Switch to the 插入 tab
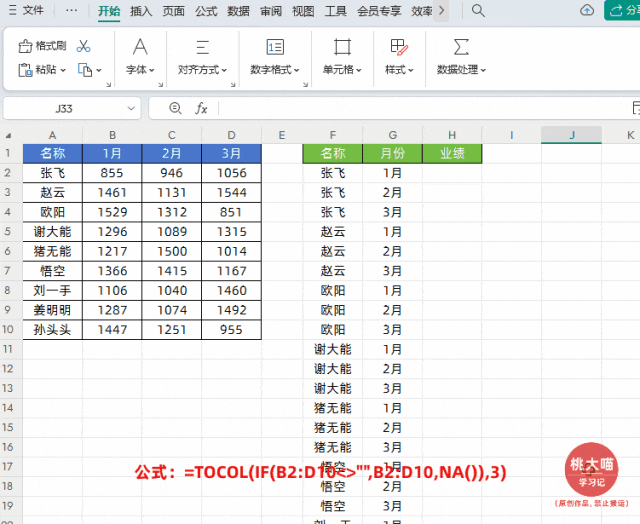This screenshot has width=640, height=524. (x=141, y=11)
